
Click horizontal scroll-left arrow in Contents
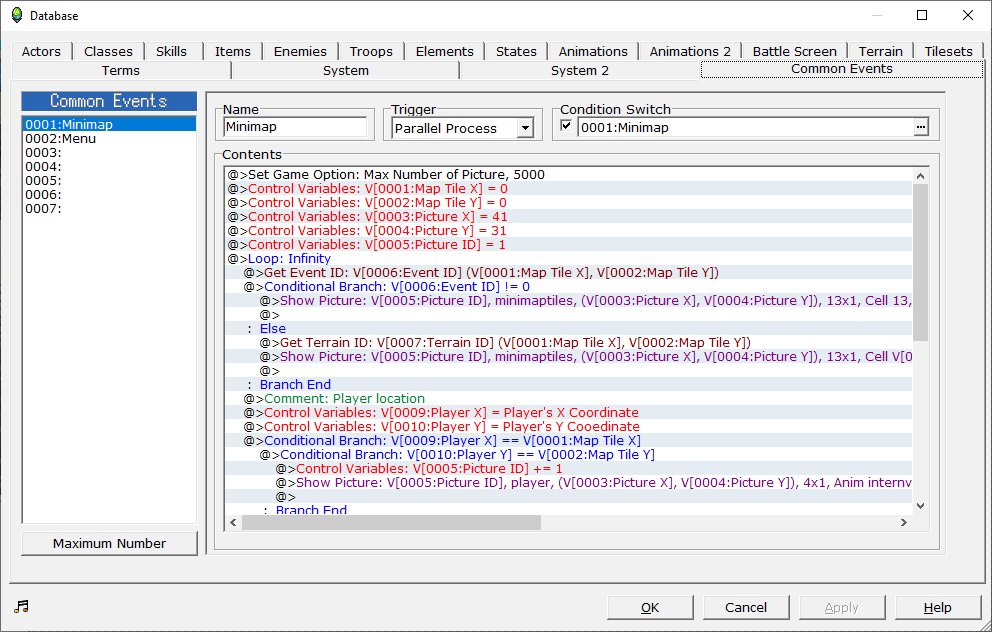[233, 522]
